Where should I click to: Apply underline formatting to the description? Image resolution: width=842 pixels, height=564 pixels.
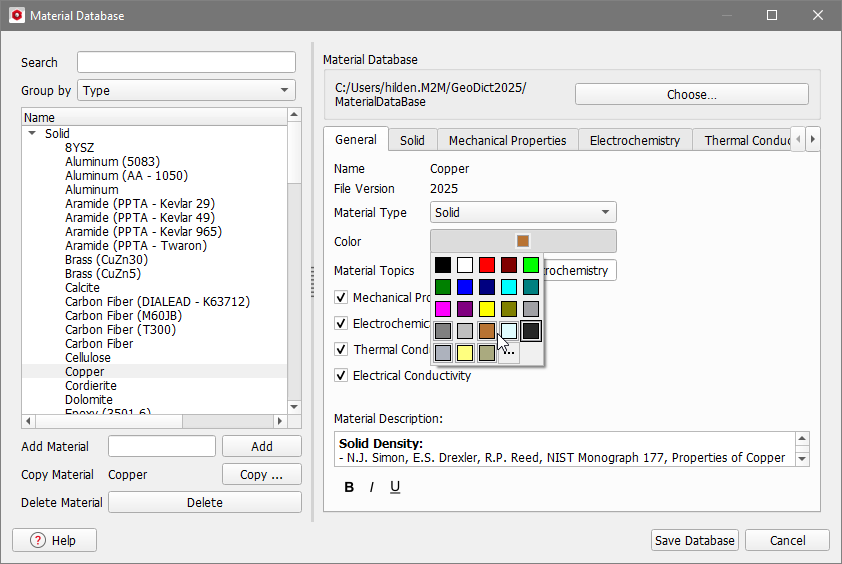[395, 487]
